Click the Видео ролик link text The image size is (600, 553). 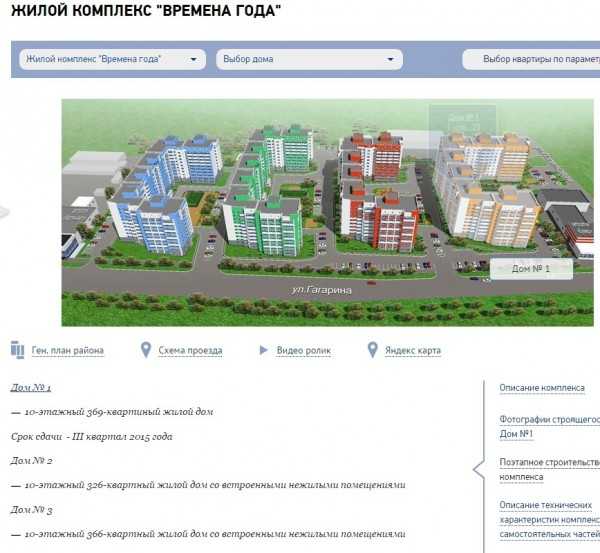[x=303, y=351]
